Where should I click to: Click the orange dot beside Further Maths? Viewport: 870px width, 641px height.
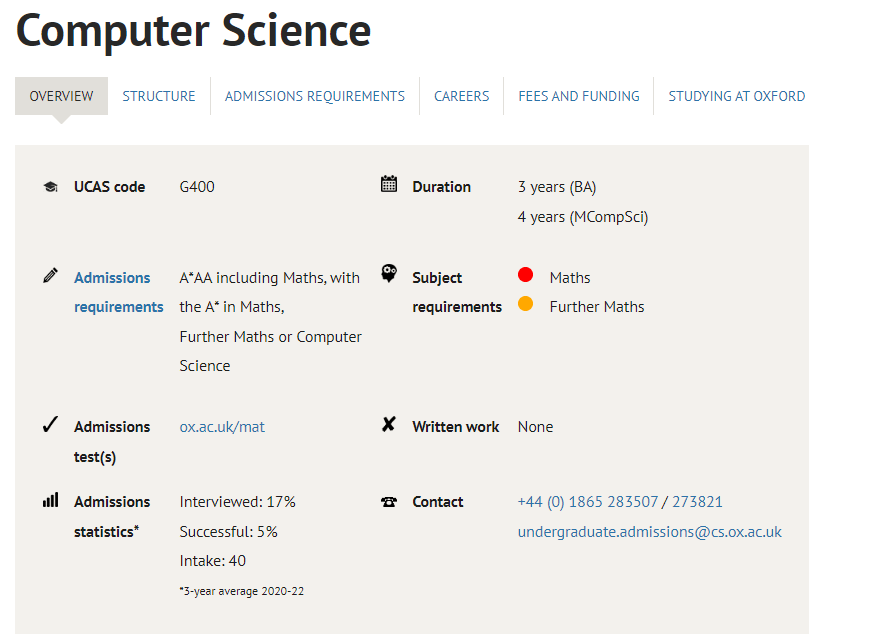click(x=526, y=305)
